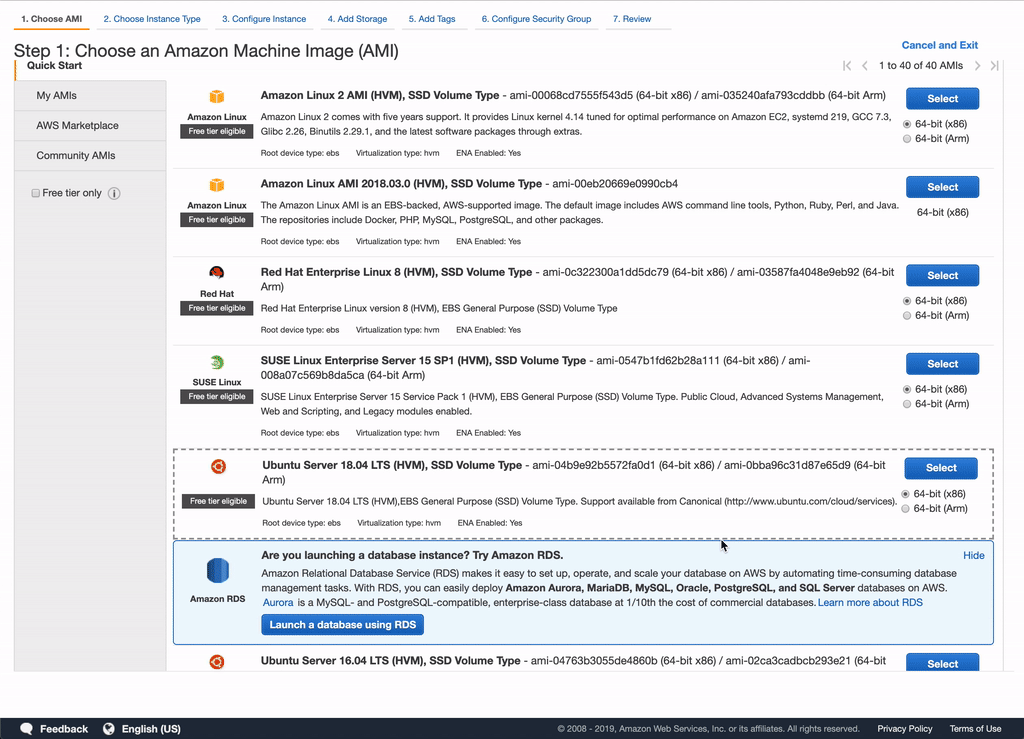Open My AMIs in the sidebar
Screen dimensions: 1024x739
(90, 95)
